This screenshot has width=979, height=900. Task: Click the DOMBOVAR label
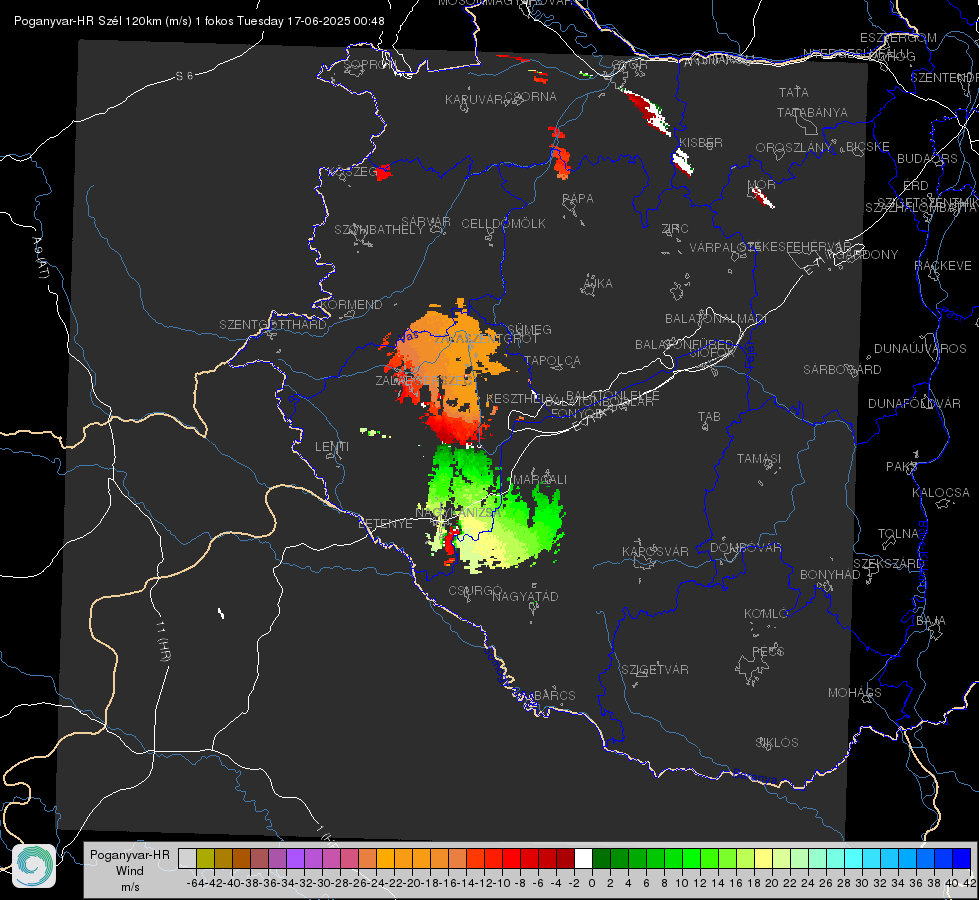point(746,547)
